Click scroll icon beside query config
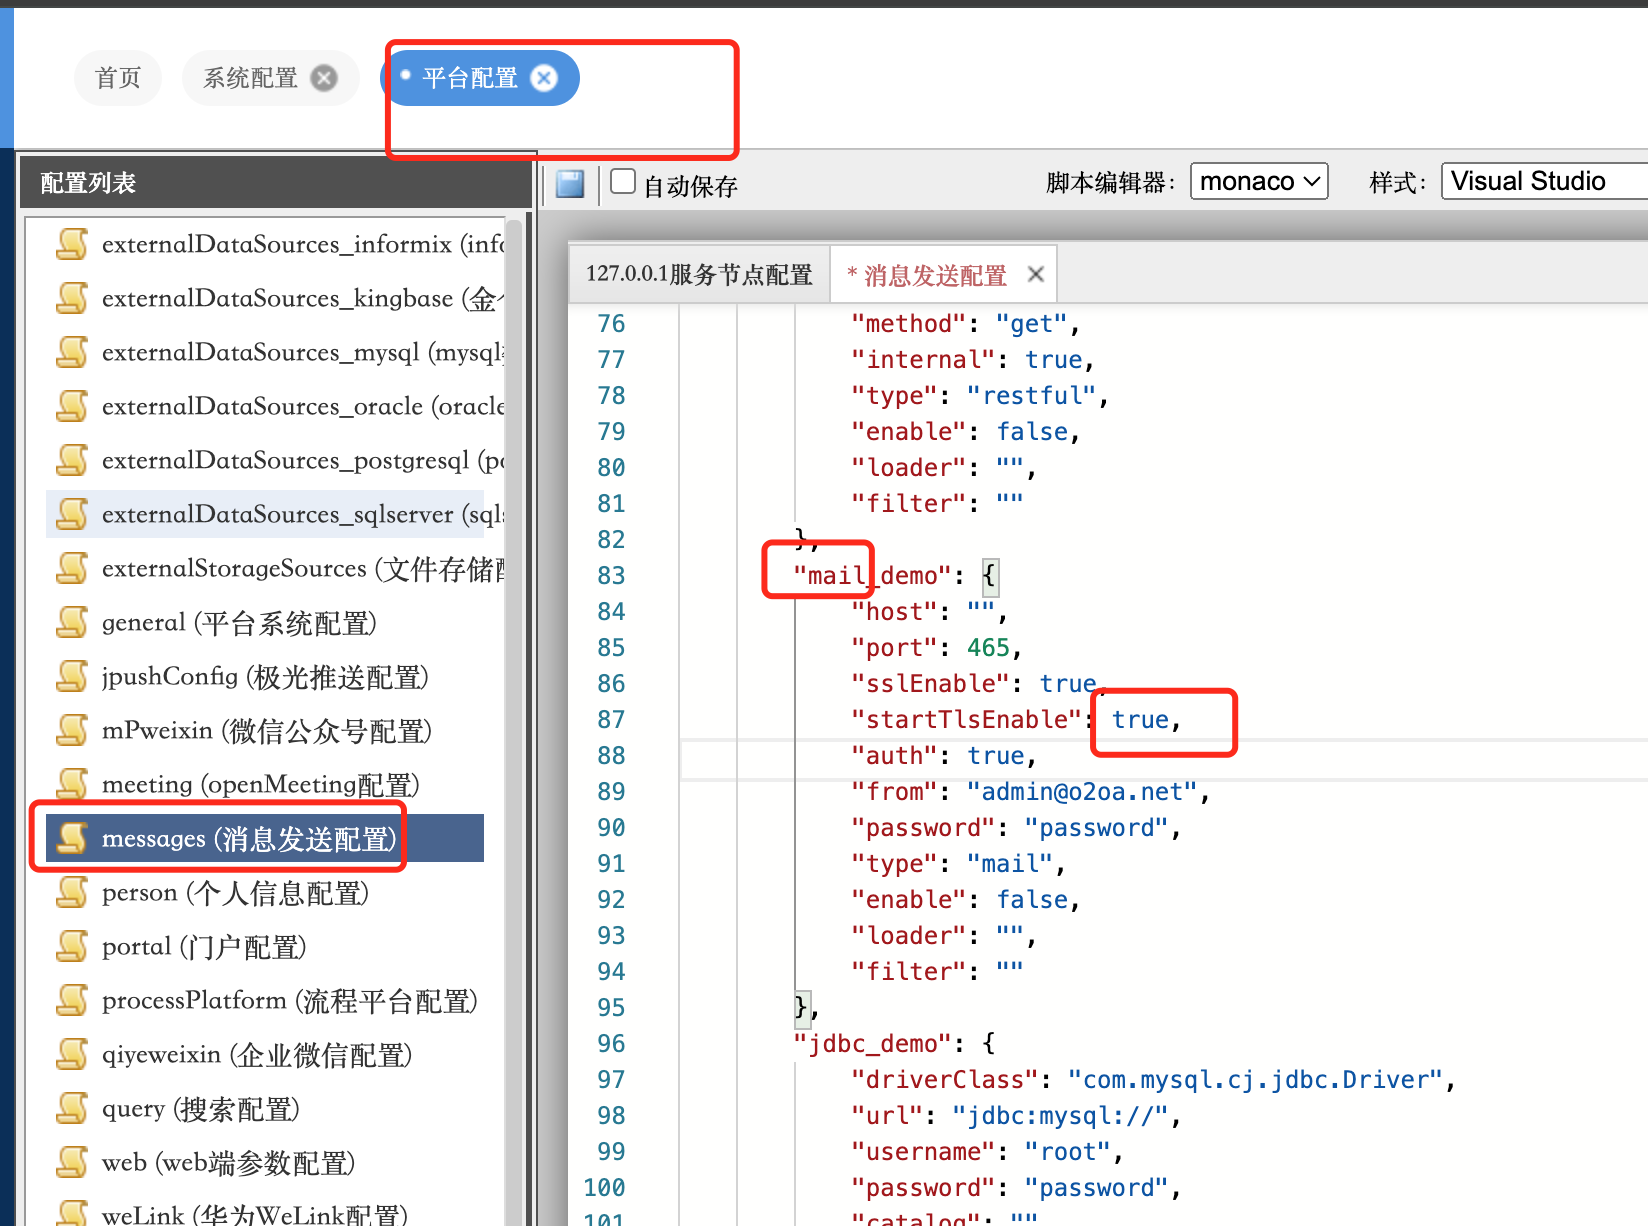Screen dimensions: 1648x1226 pyautogui.click(x=72, y=1107)
